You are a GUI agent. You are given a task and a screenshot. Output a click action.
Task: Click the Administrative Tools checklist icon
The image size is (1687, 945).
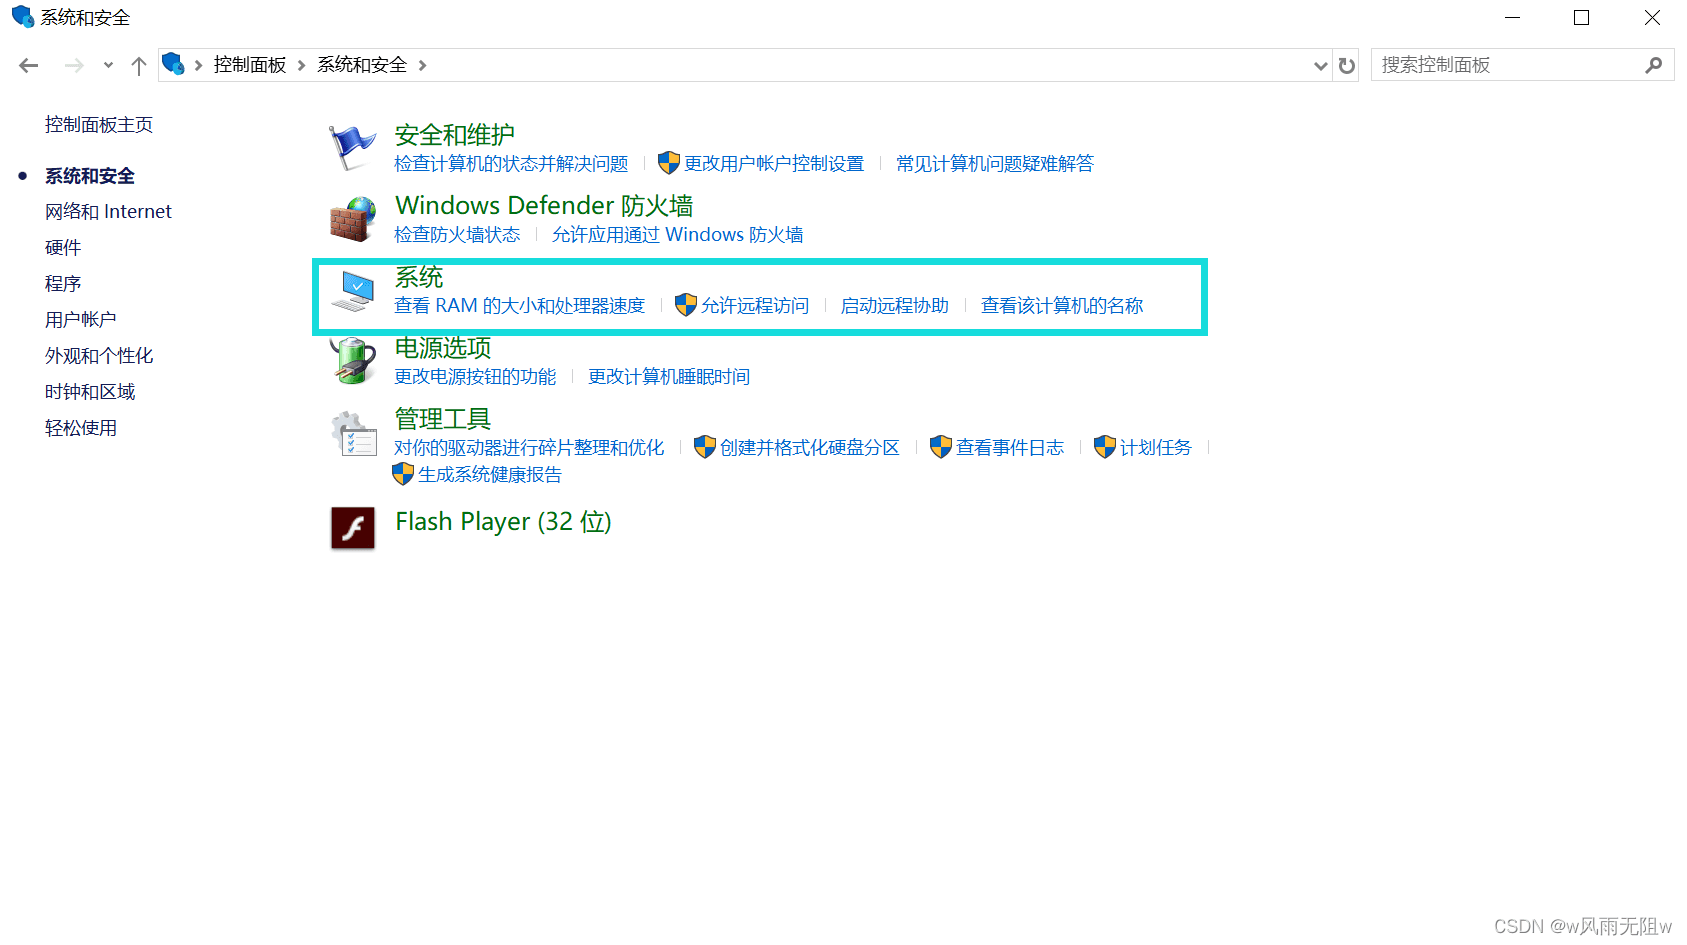click(353, 433)
